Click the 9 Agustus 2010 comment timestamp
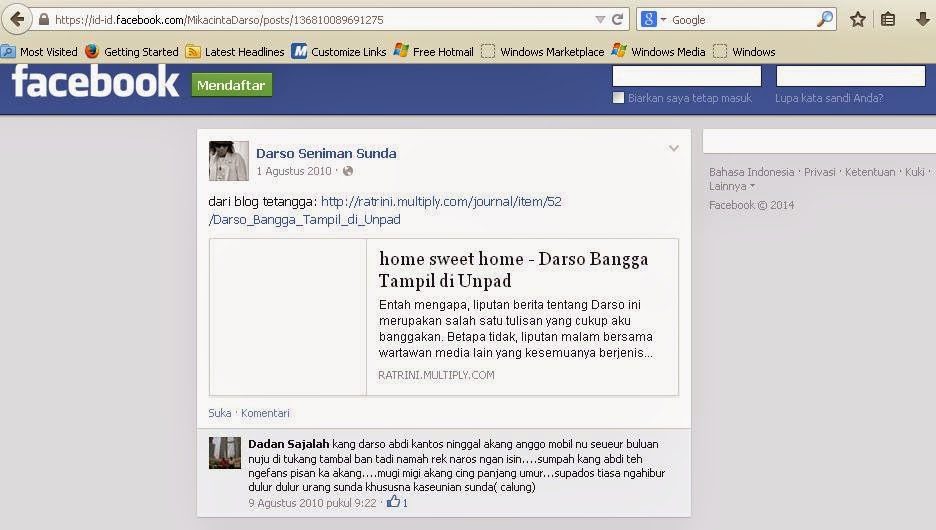This screenshot has height=530, width=936. point(312,503)
